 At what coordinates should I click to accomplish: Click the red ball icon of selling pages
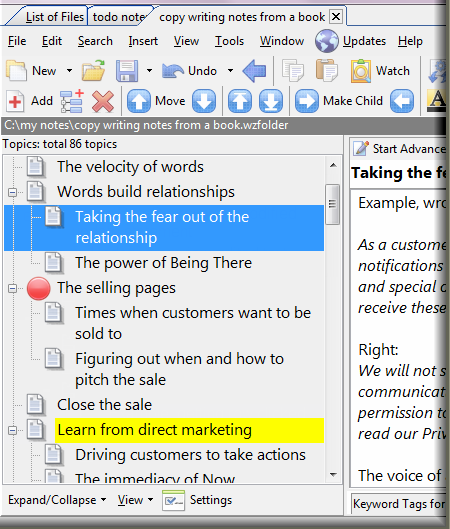click(38, 288)
